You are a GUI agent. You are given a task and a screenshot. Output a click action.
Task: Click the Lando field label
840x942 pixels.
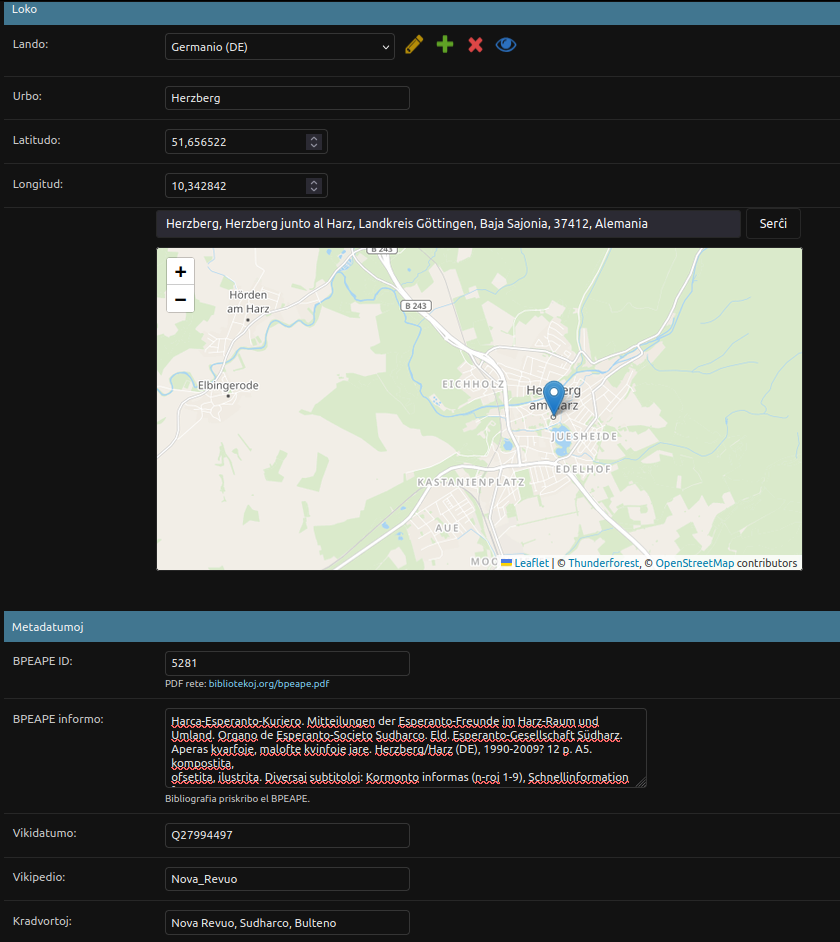click(x=31, y=44)
